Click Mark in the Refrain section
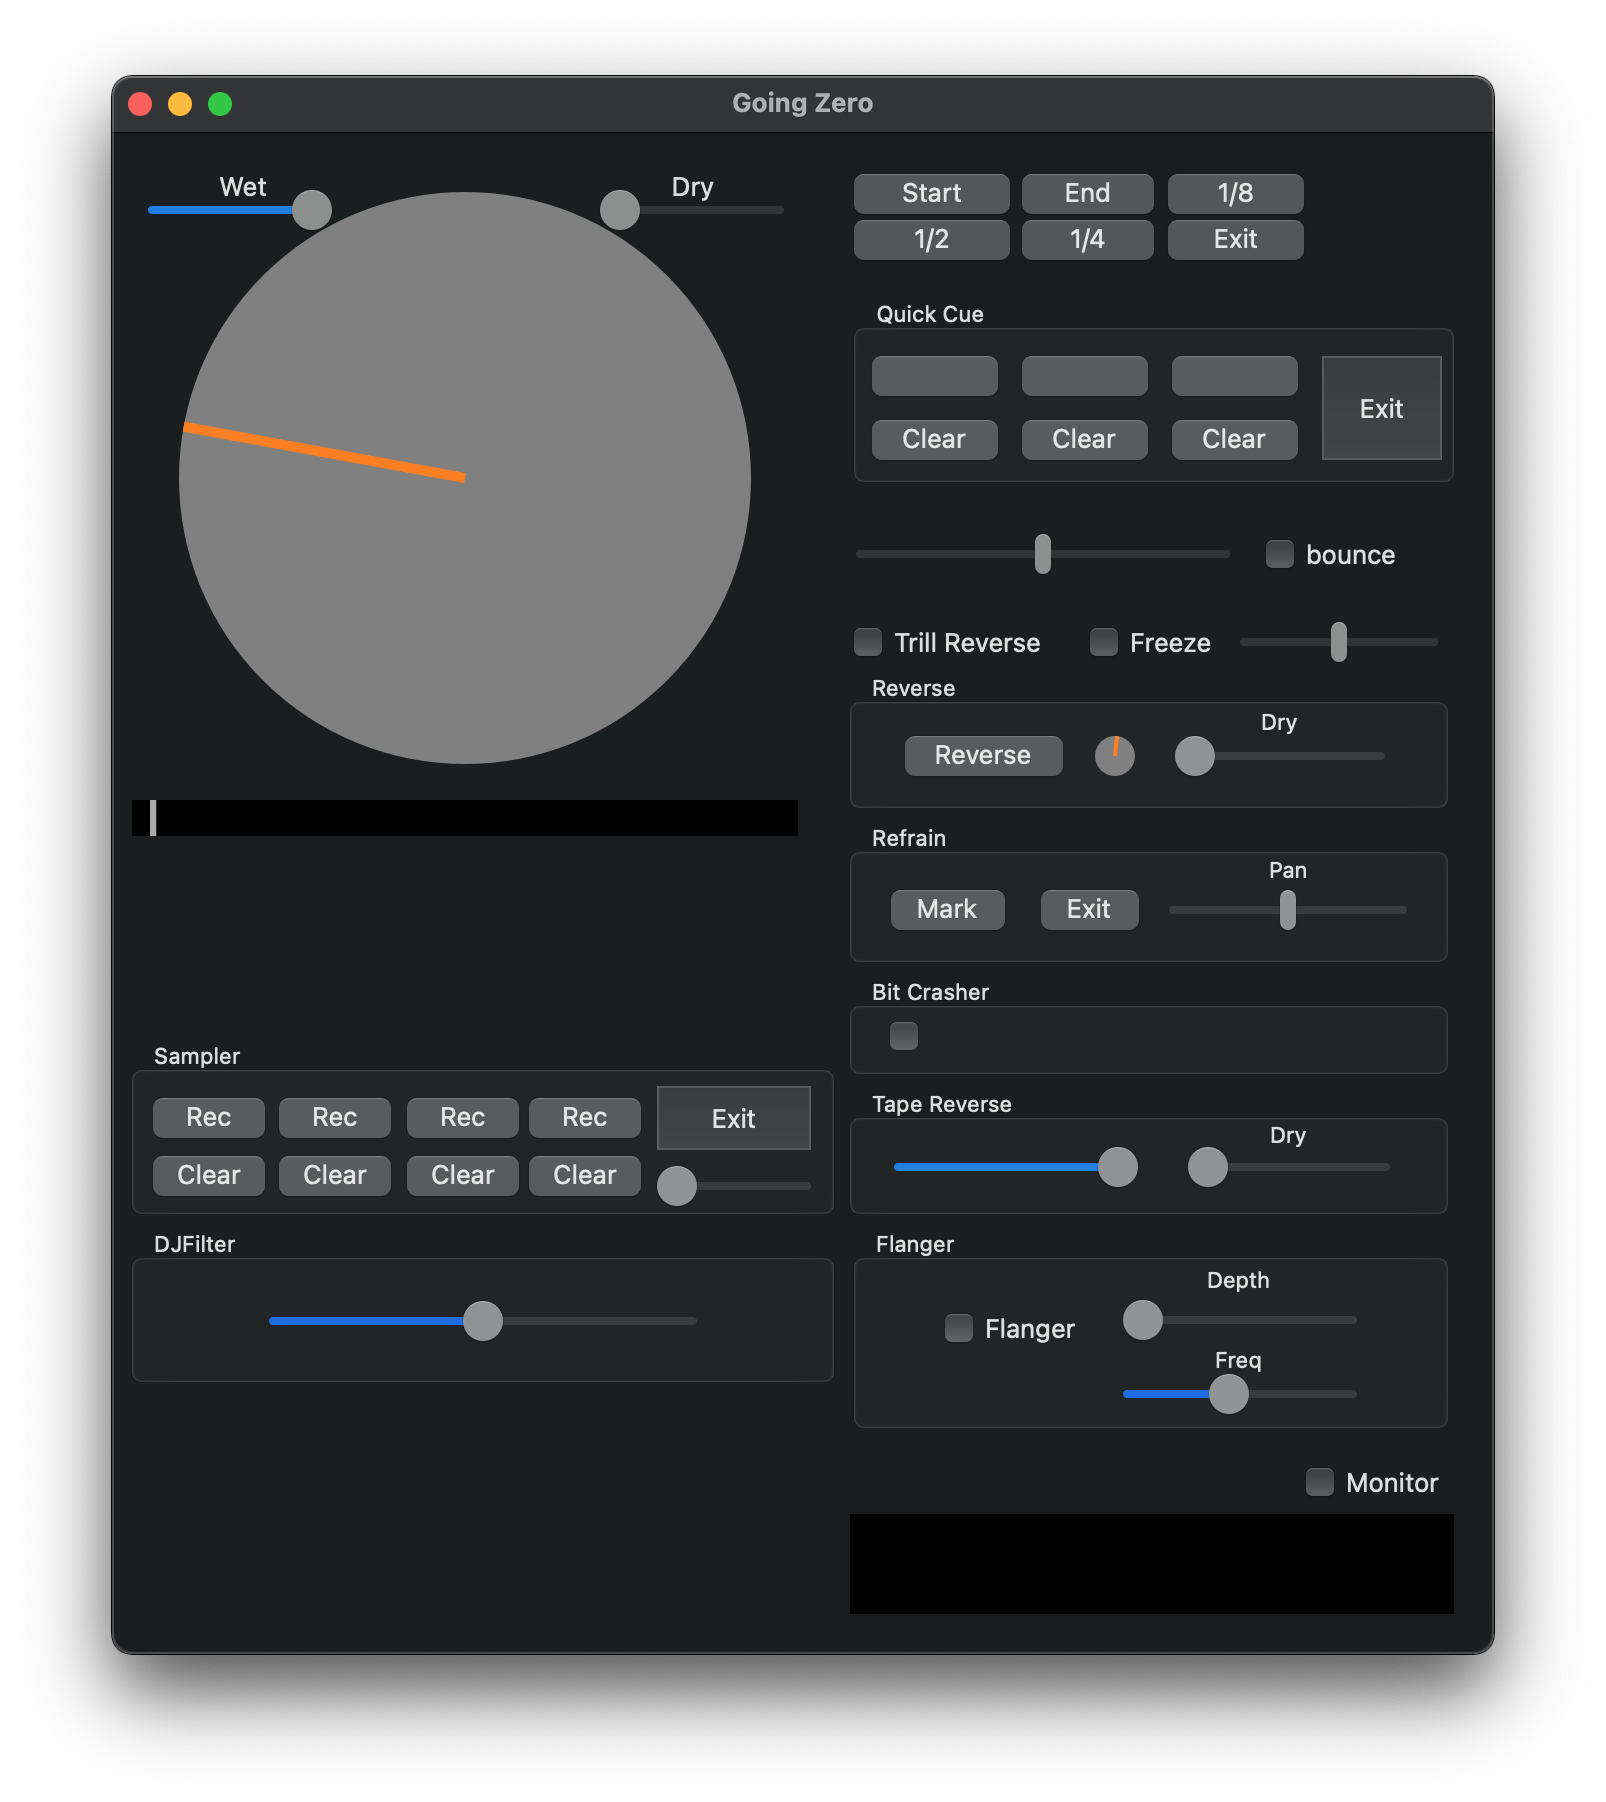This screenshot has height=1802, width=1606. point(946,909)
